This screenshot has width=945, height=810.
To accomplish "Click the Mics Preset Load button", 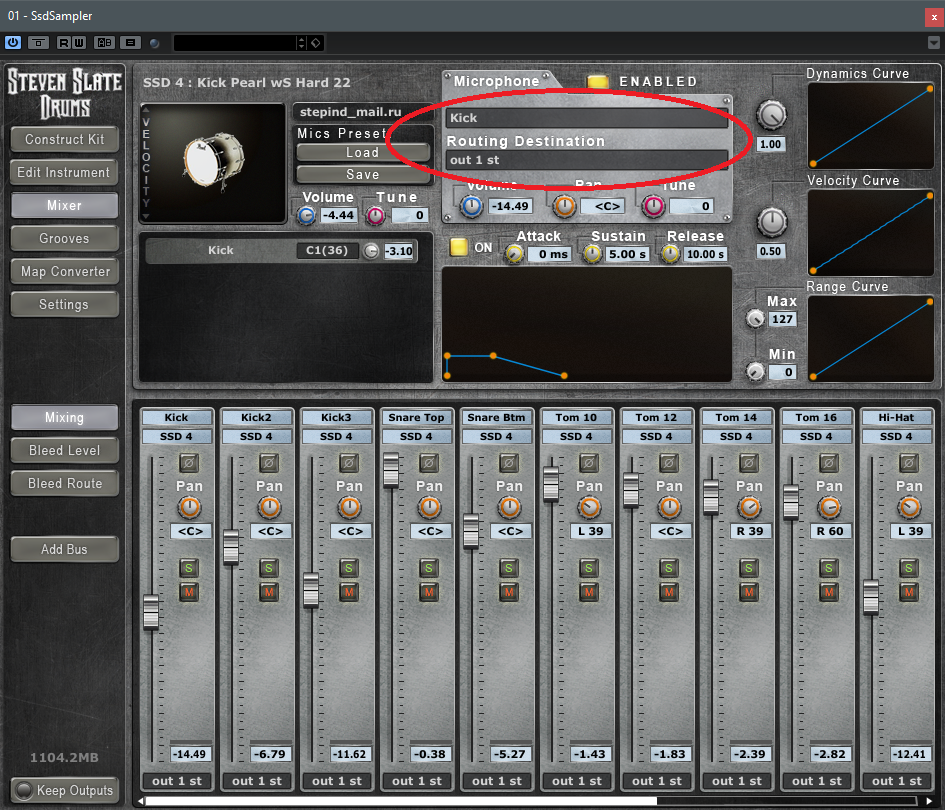I will (363, 152).
